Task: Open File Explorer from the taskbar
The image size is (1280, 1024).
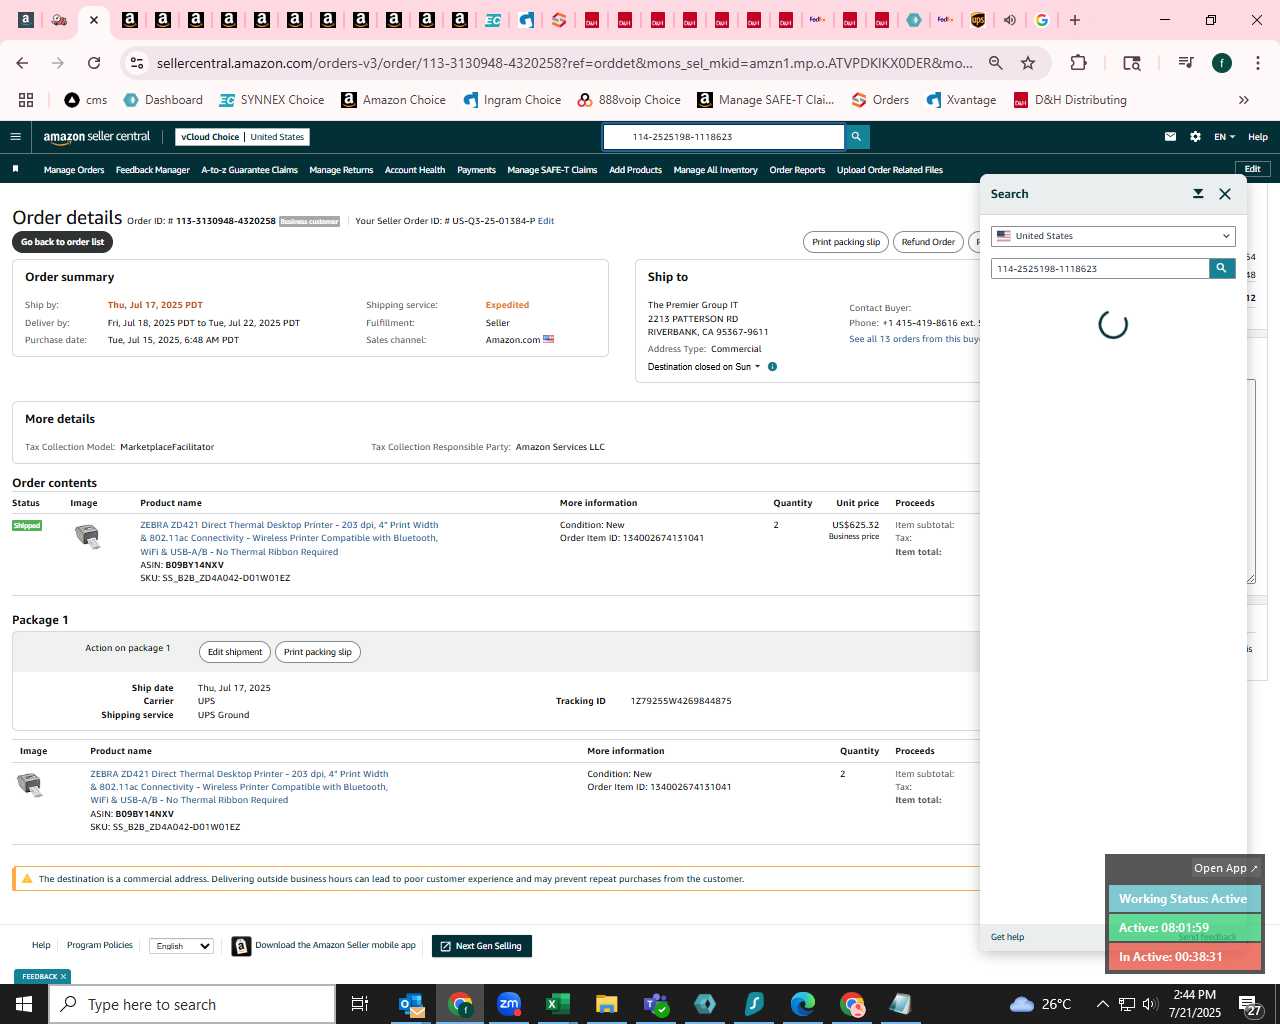Action: pos(607,1004)
